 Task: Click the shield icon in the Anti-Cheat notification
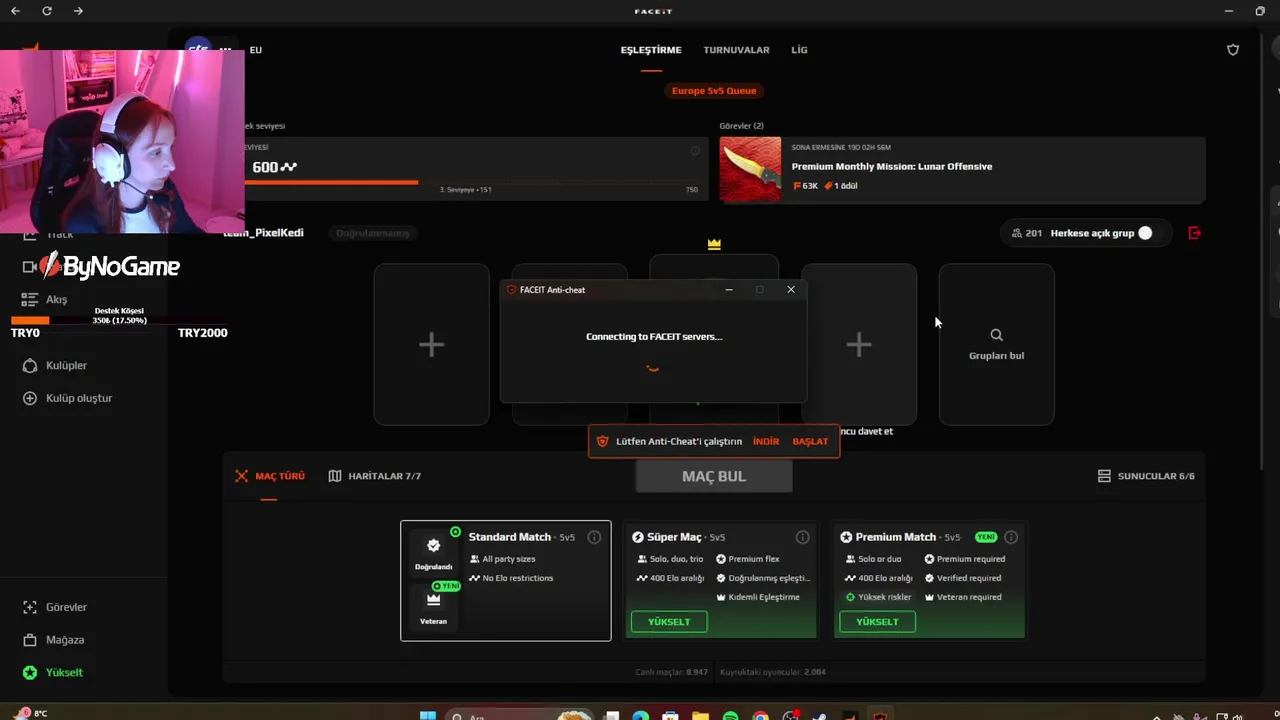tap(602, 441)
